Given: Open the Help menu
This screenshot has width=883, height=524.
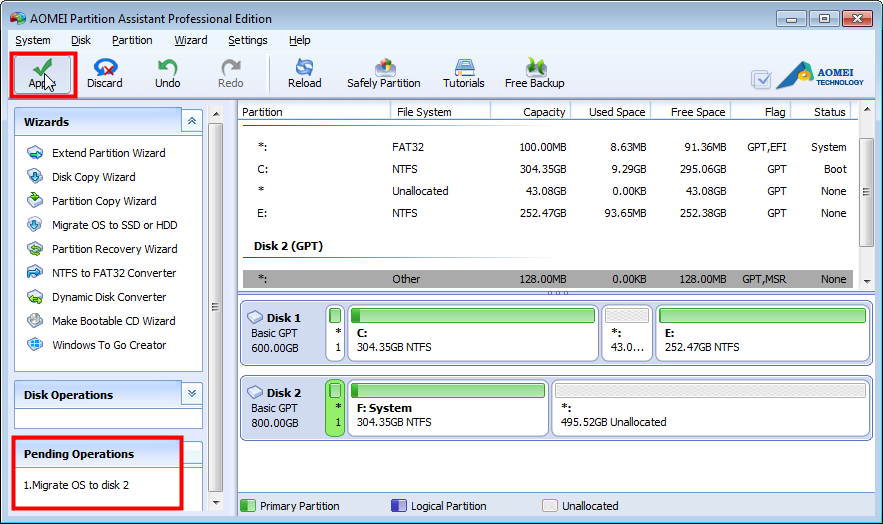Looking at the screenshot, I should 300,40.
